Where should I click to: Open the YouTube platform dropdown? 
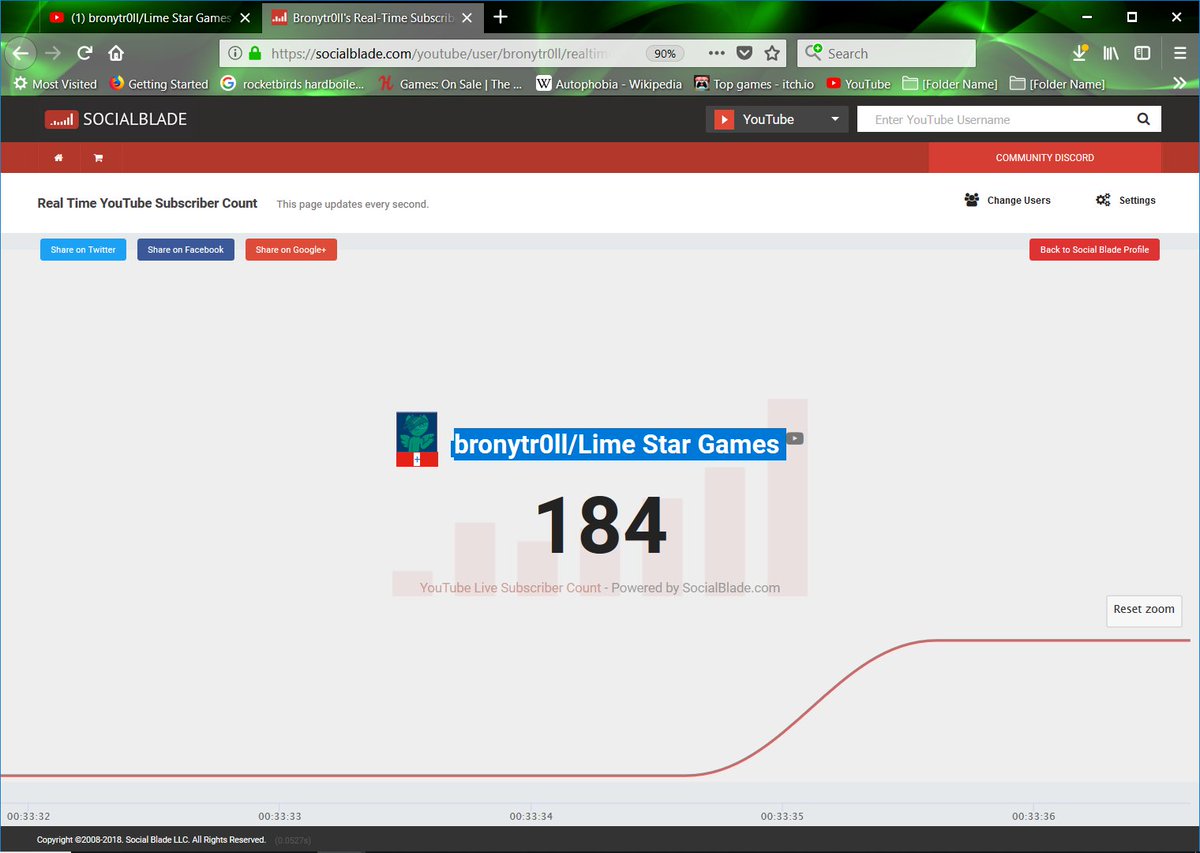pyautogui.click(x=777, y=119)
